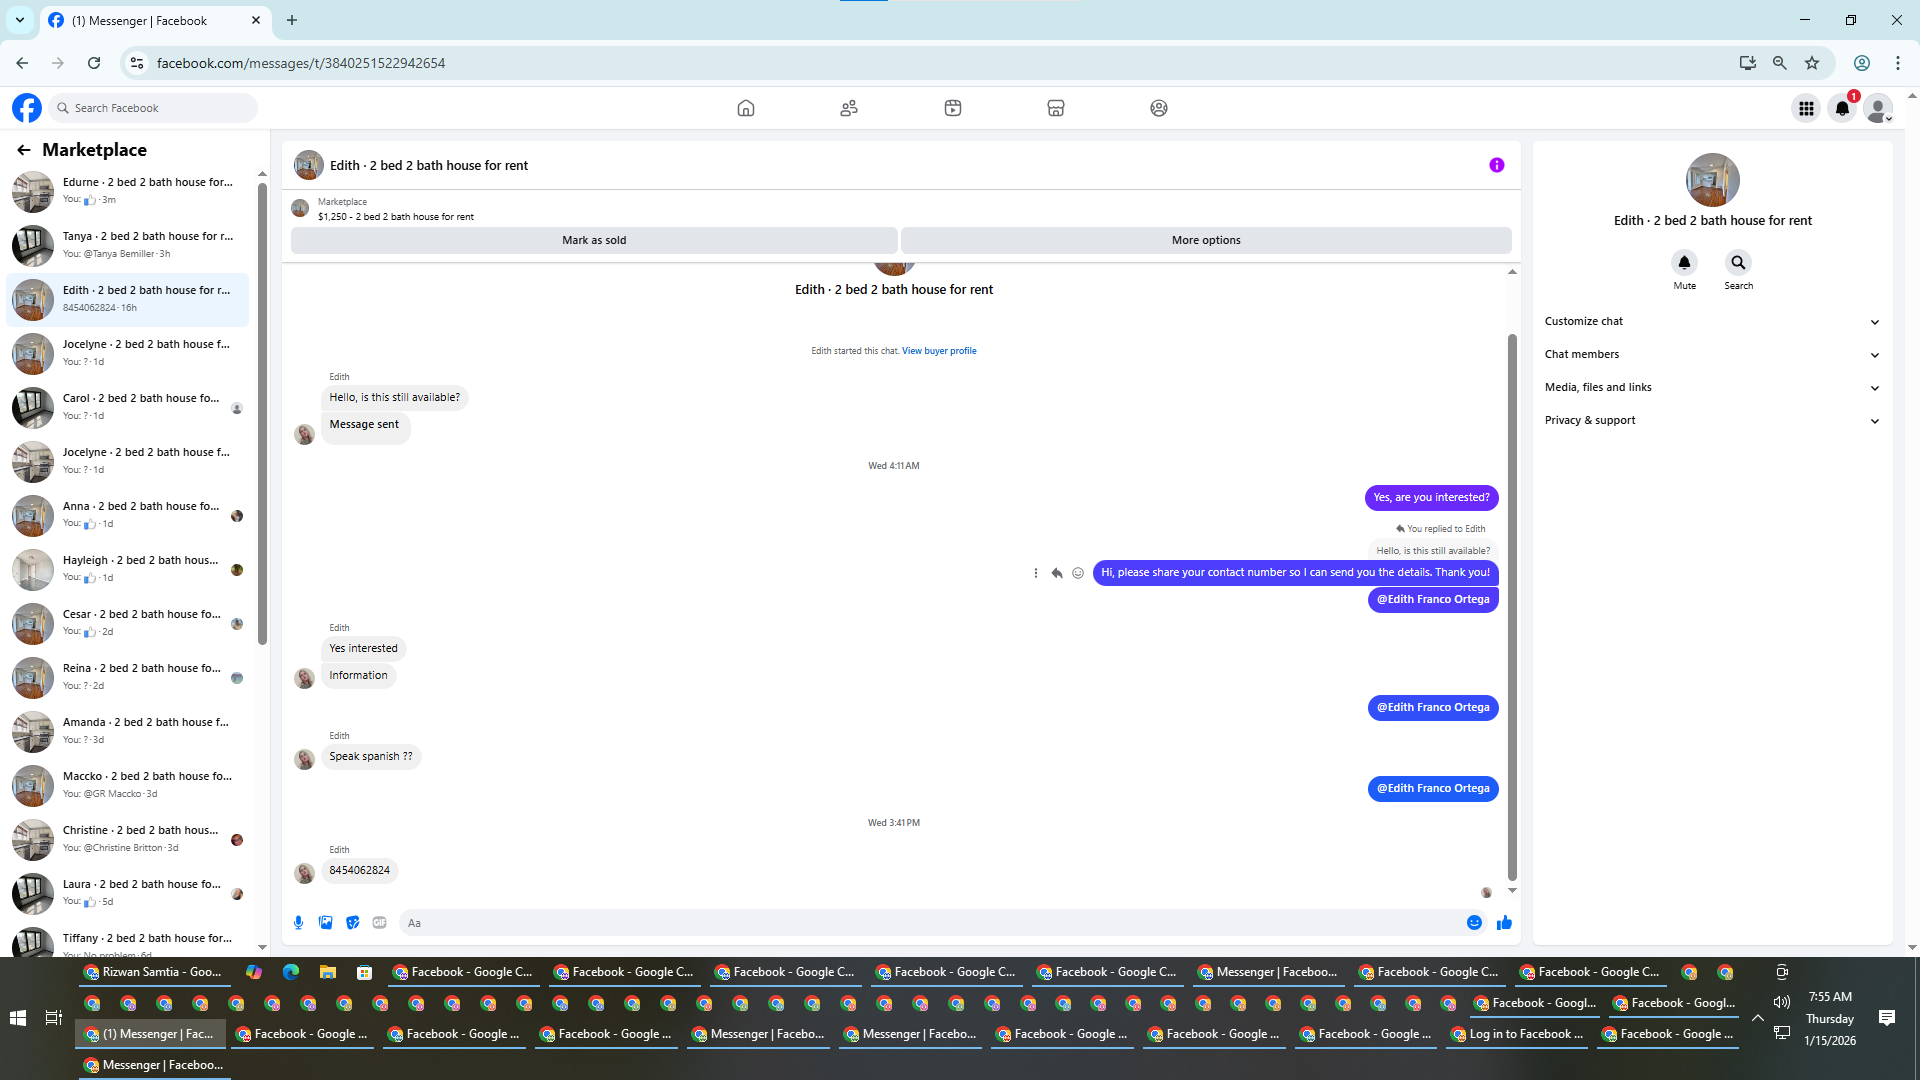This screenshot has height=1080, width=1920.
Task: Expand Media, files and links section
Action: (x=1712, y=387)
